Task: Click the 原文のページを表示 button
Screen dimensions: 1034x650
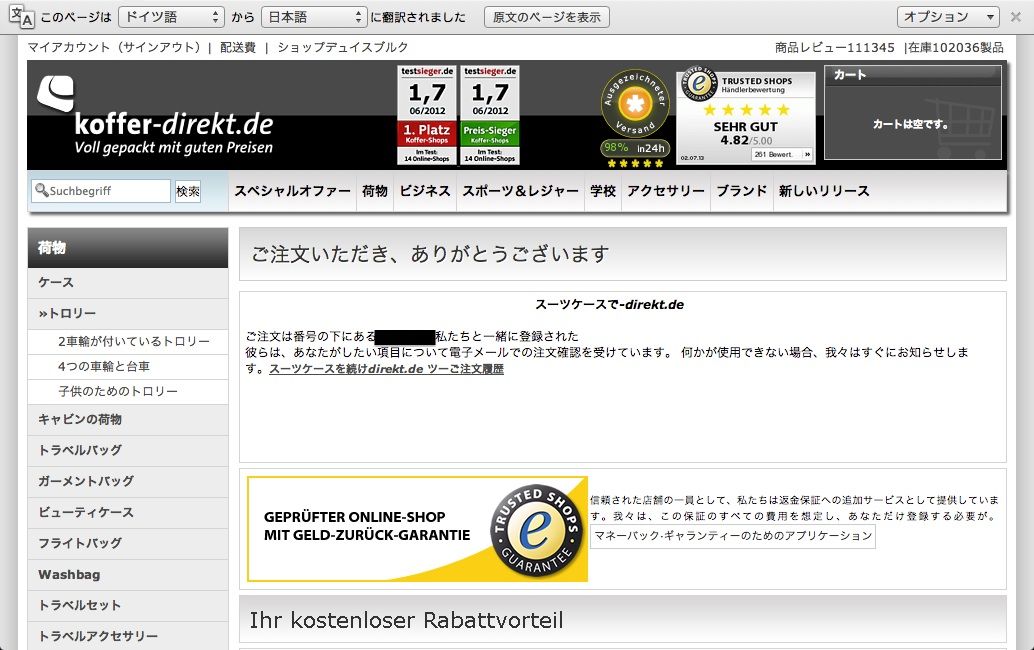Action: pos(547,17)
